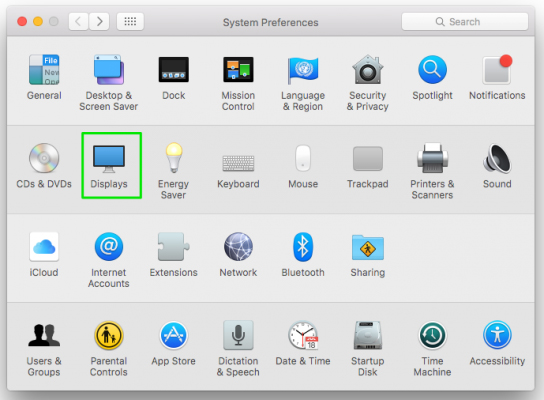Image resolution: width=544 pixels, height=400 pixels.
Task: Click the Show All grid button
Action: 130,22
